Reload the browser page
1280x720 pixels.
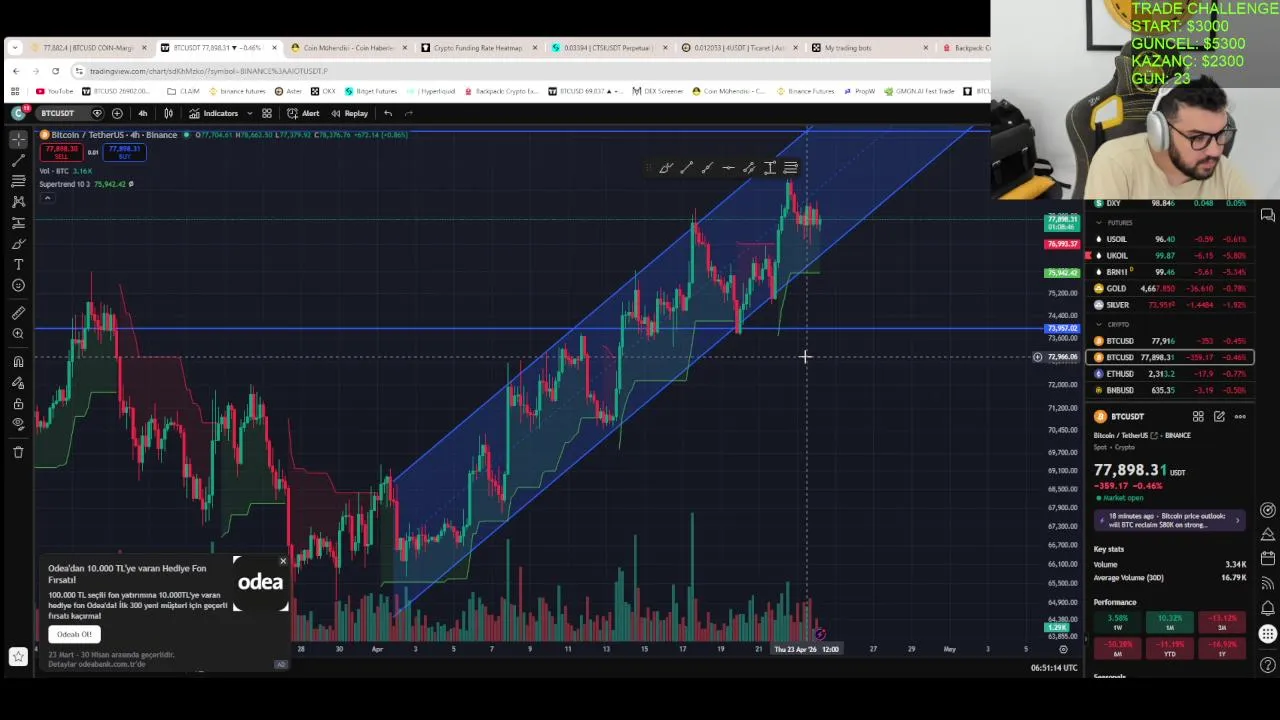point(55,71)
